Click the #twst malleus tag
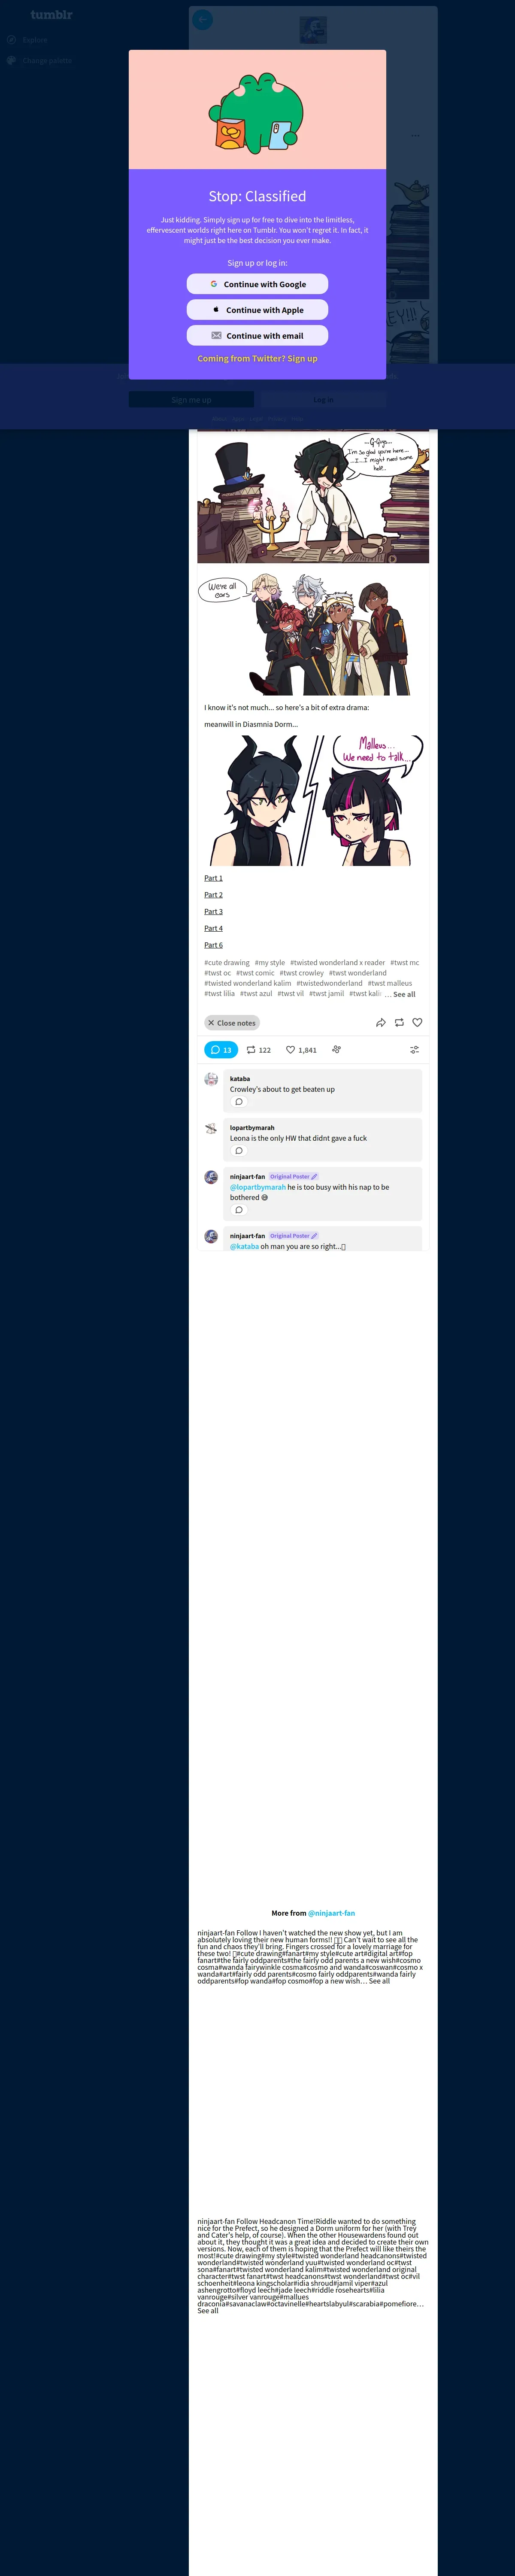 (x=390, y=984)
